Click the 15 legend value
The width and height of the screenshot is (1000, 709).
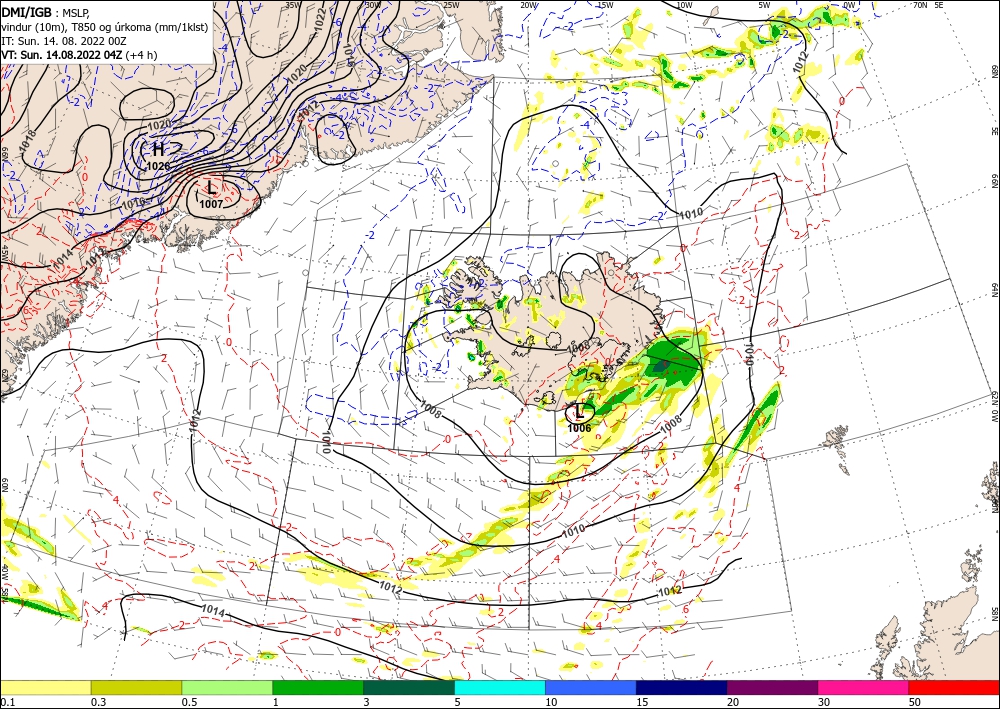tap(642, 702)
